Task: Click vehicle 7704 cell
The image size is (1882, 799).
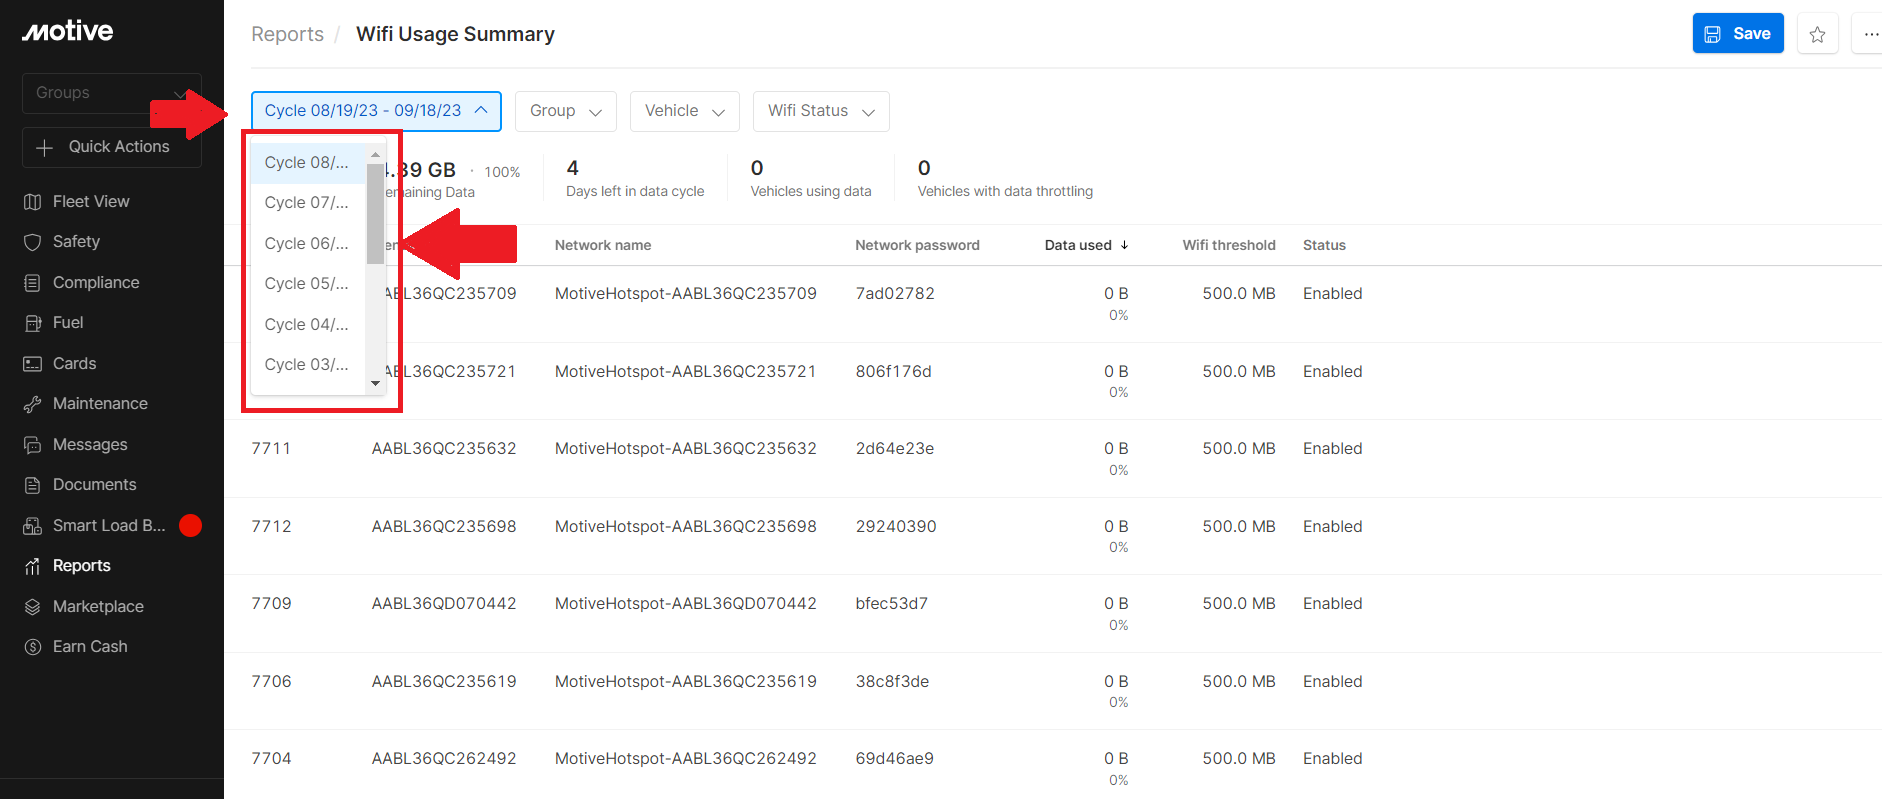Action: tap(271, 759)
